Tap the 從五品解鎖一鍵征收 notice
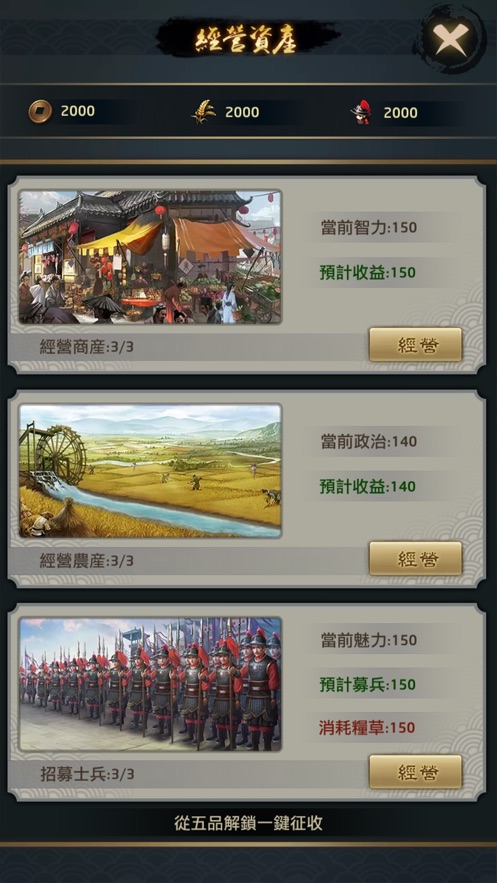 pyautogui.click(x=248, y=823)
